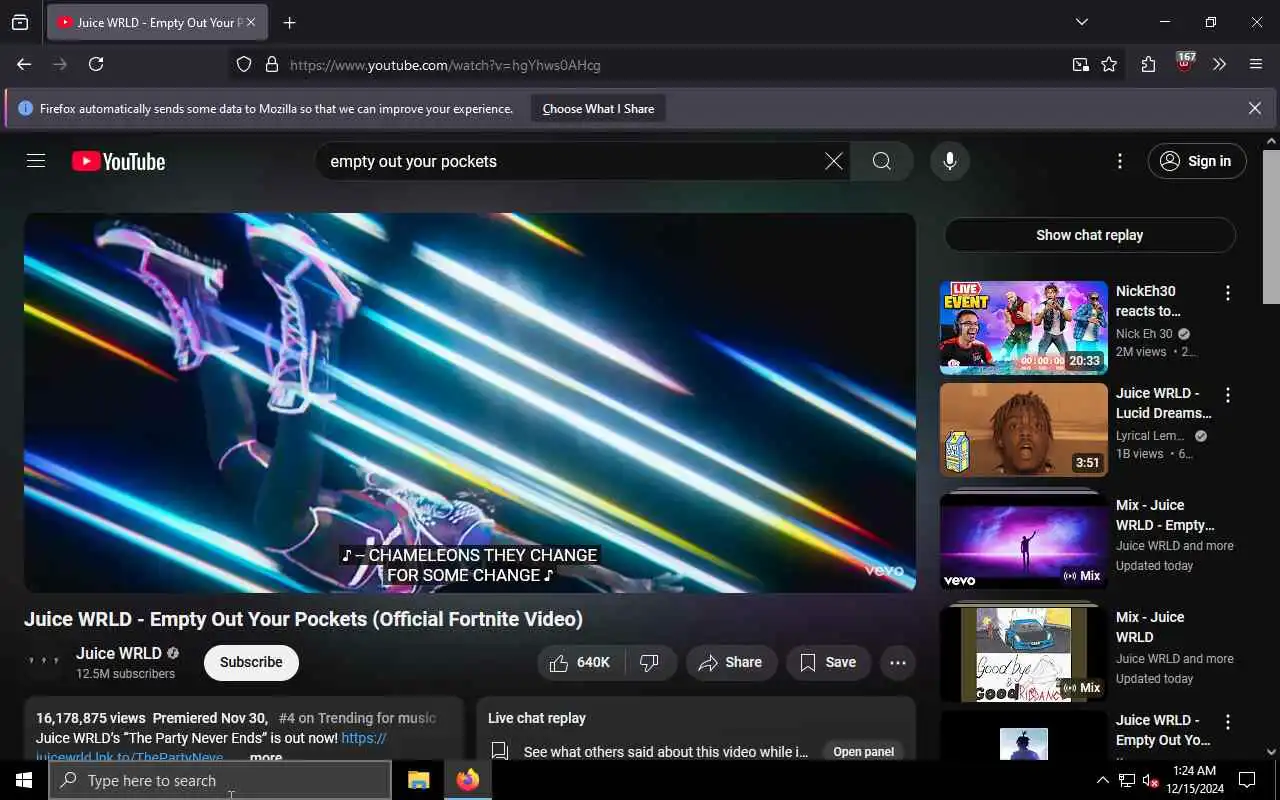
Task: Open NickEh30 reacts video thumbnail
Action: pos(1024,328)
